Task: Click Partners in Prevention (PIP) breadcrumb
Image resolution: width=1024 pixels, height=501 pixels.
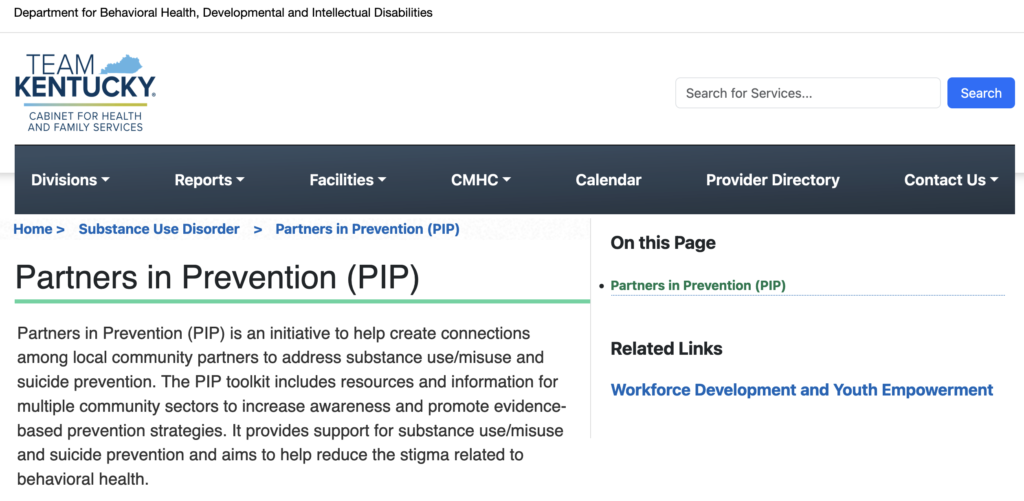Action: pyautogui.click(x=367, y=229)
